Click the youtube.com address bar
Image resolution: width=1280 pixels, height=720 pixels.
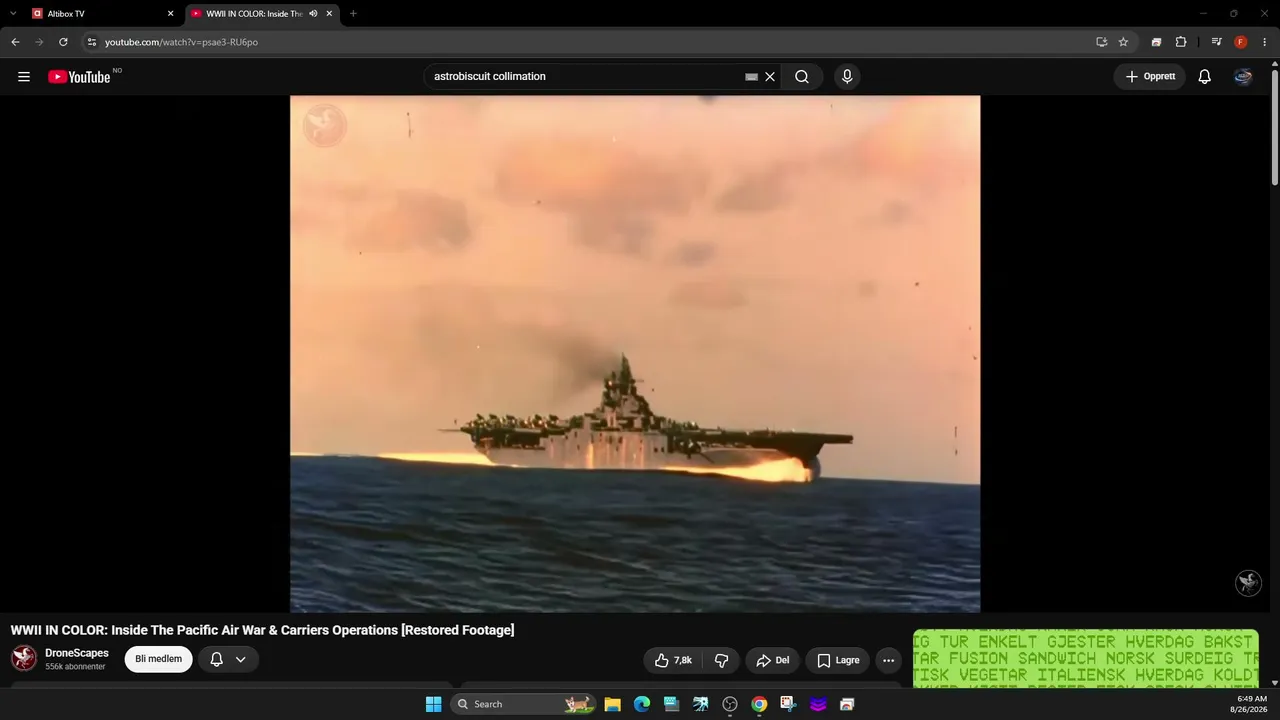(590, 42)
